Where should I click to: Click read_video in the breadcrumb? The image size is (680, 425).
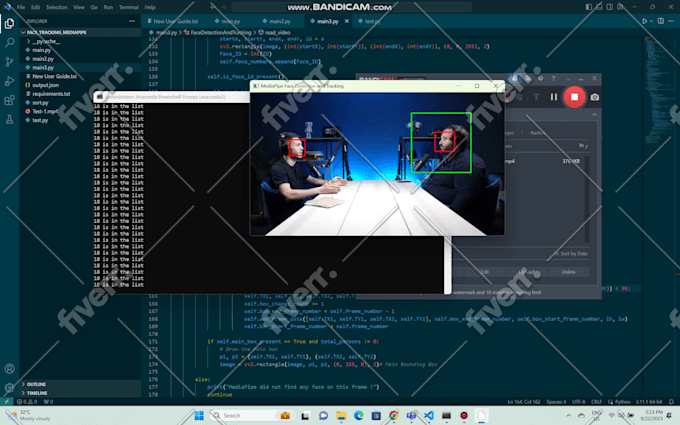(277, 33)
